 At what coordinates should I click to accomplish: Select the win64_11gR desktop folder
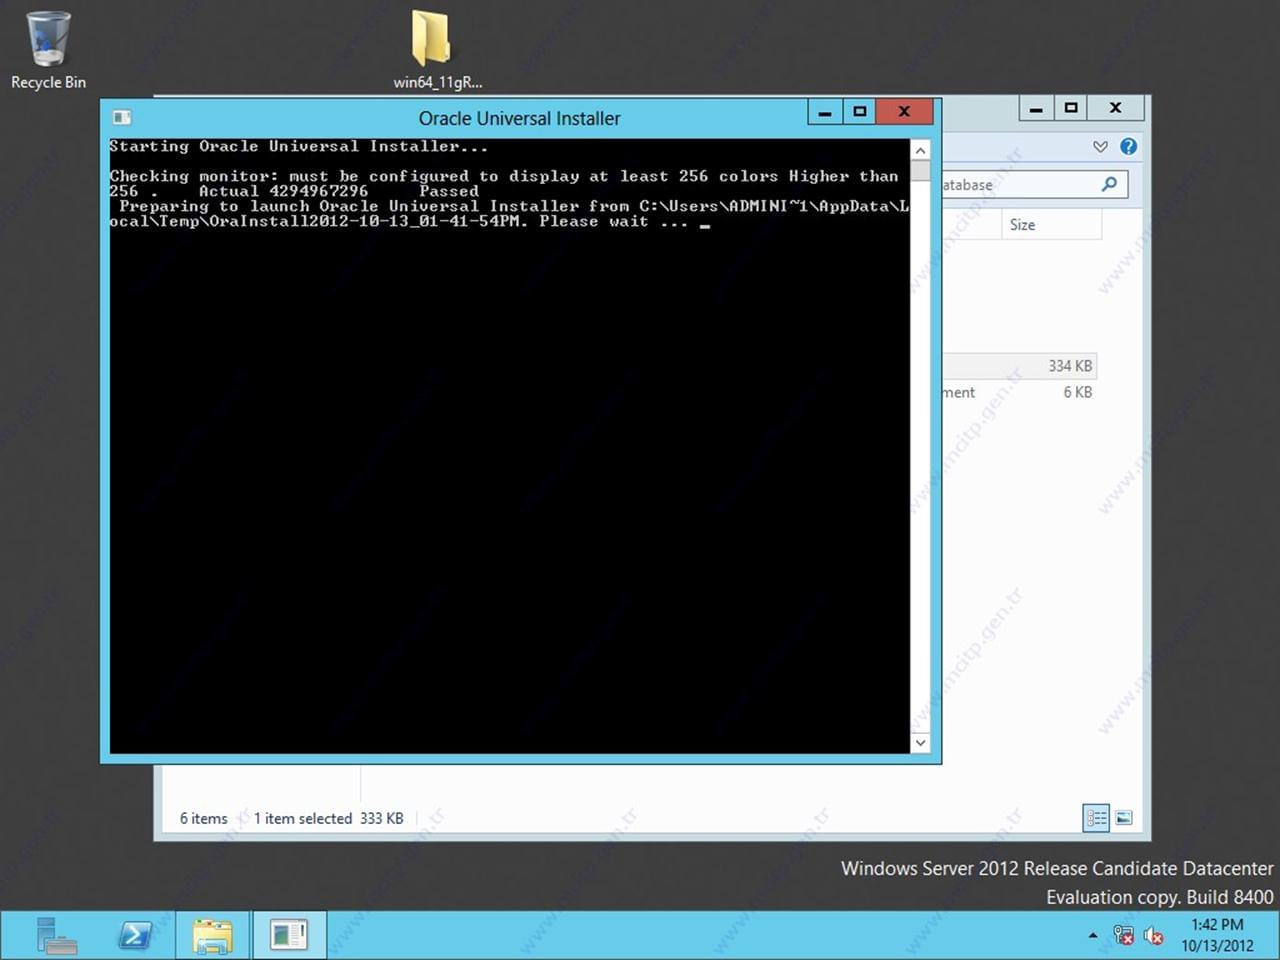(437, 51)
